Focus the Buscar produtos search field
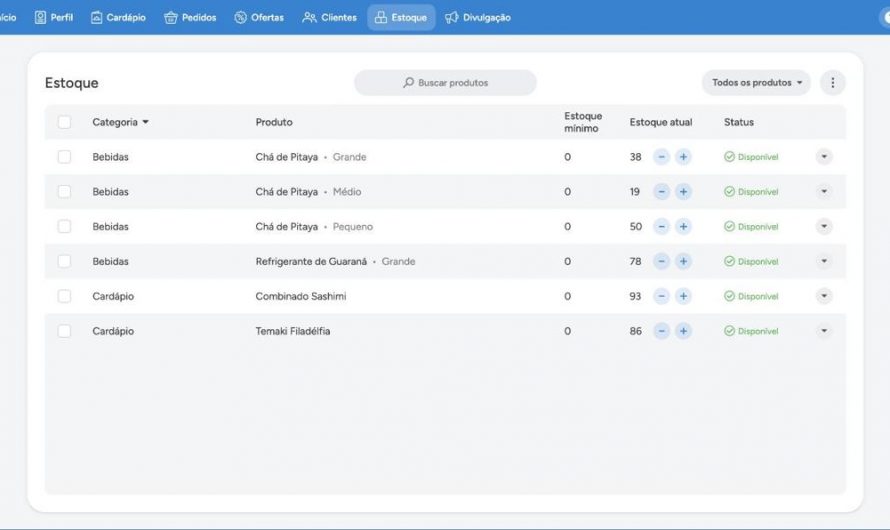Viewport: 890px width, 530px height. coord(445,83)
